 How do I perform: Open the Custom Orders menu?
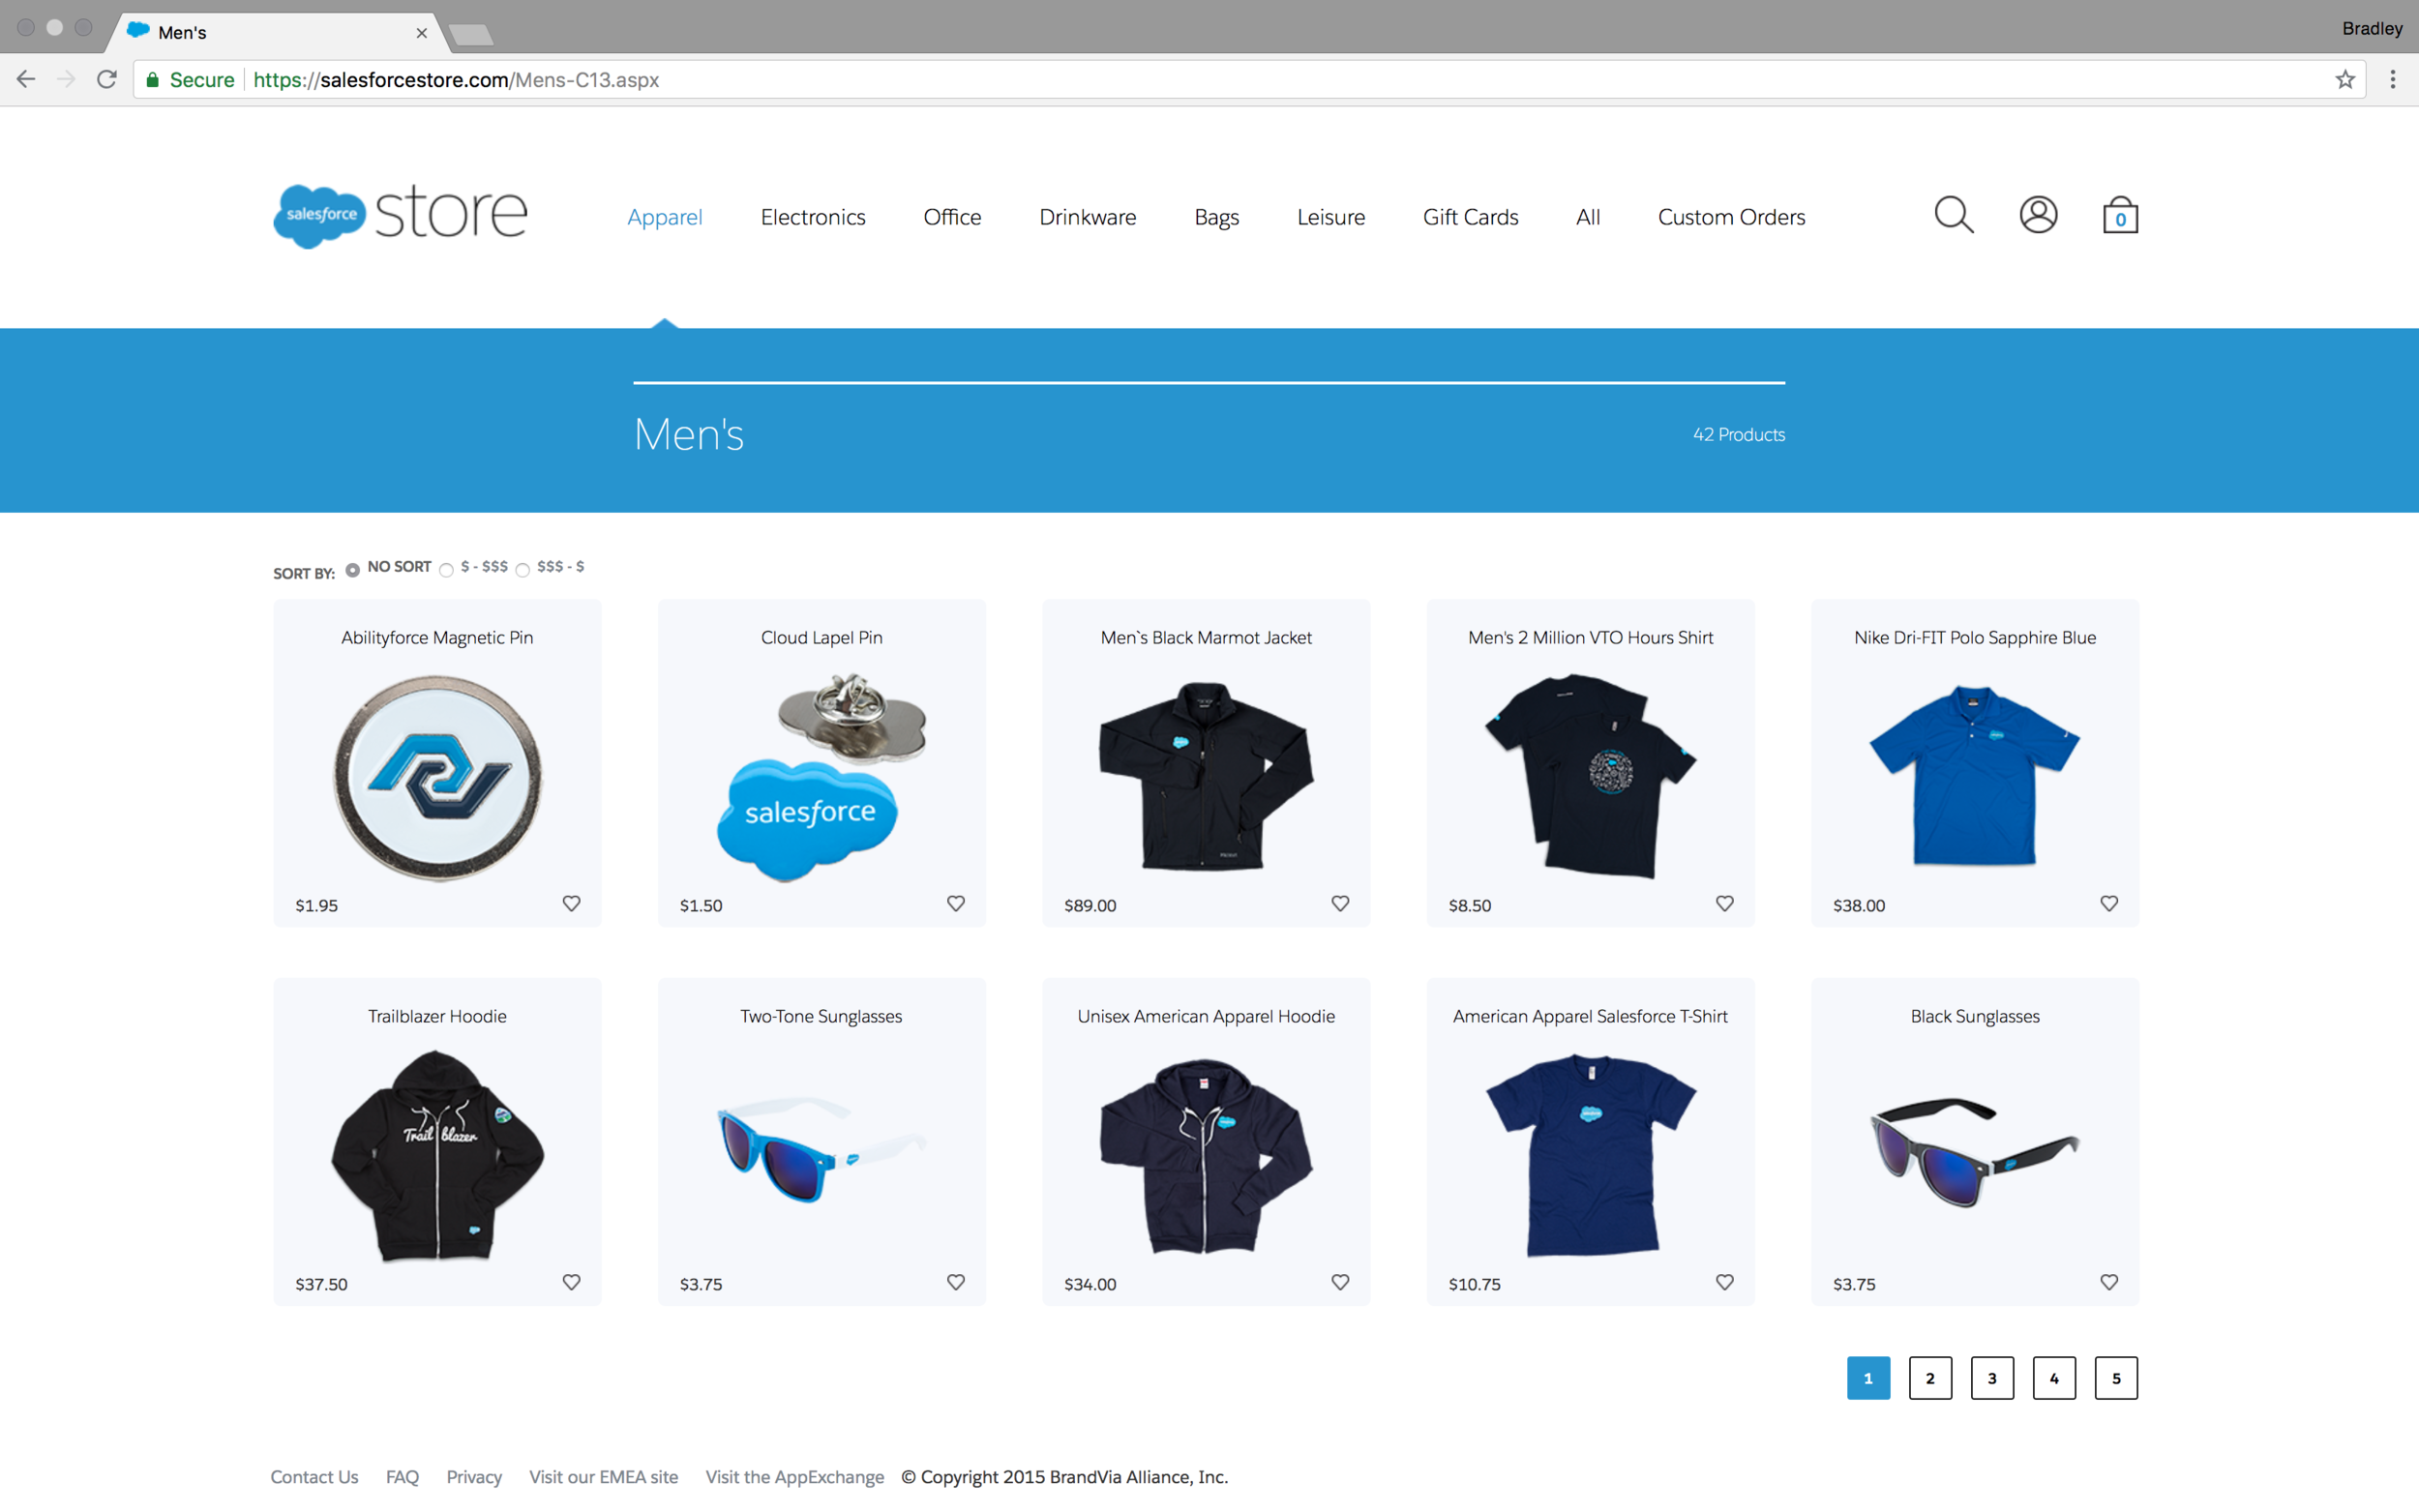(1732, 217)
